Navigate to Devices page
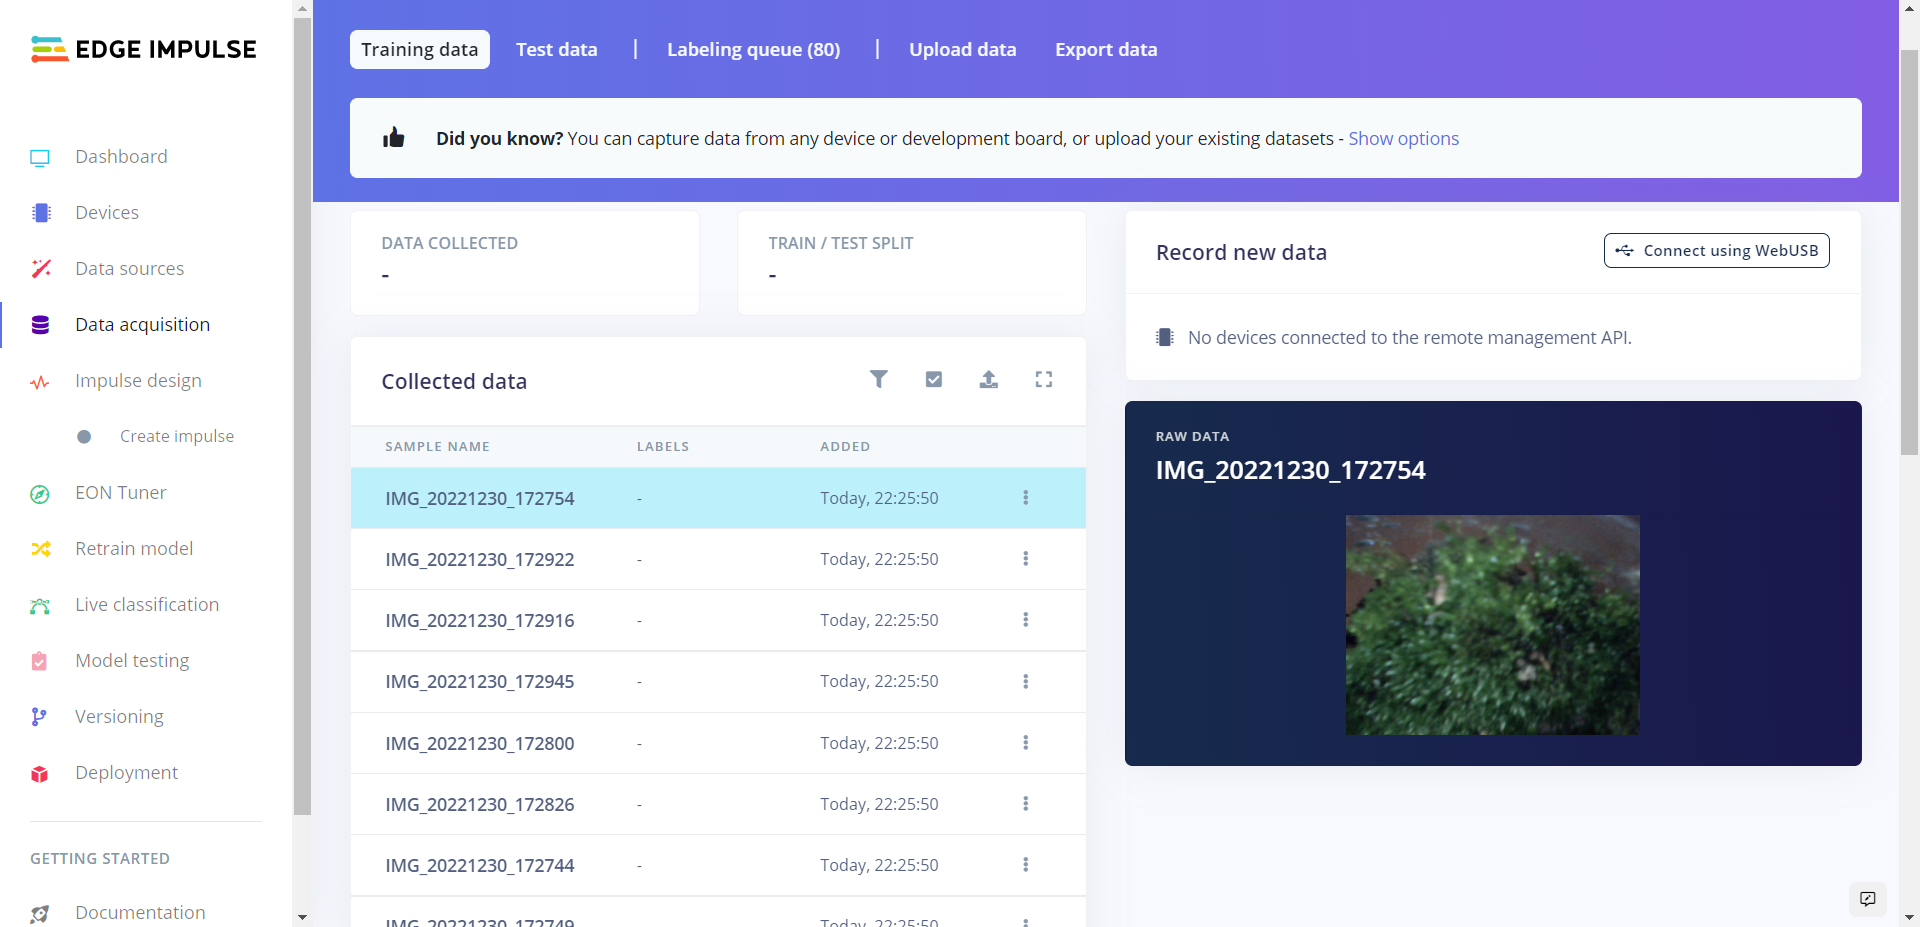 [107, 213]
